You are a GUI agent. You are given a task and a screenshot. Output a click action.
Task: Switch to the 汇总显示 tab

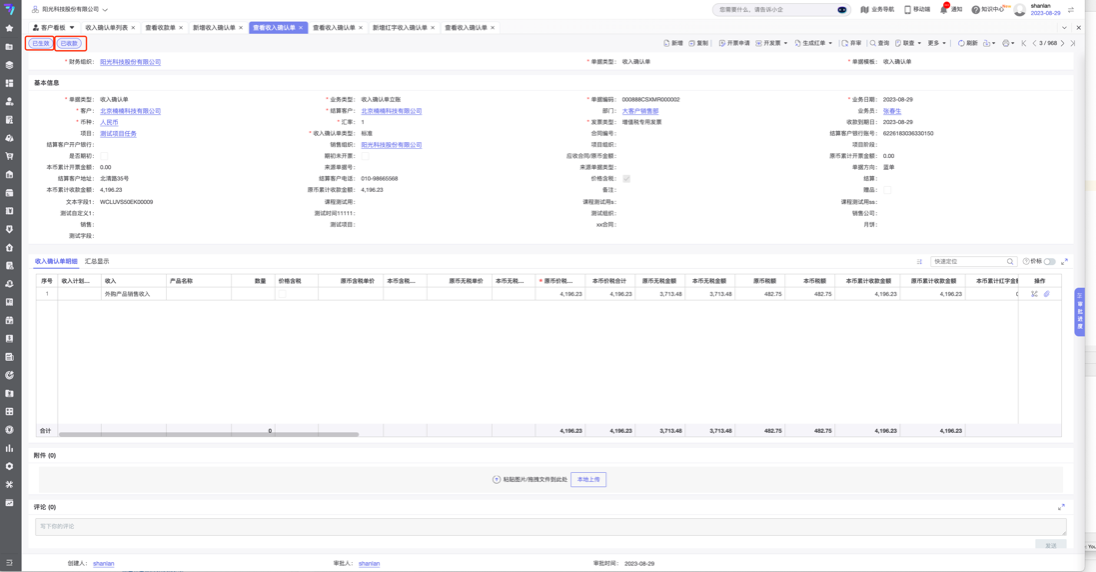pos(97,262)
